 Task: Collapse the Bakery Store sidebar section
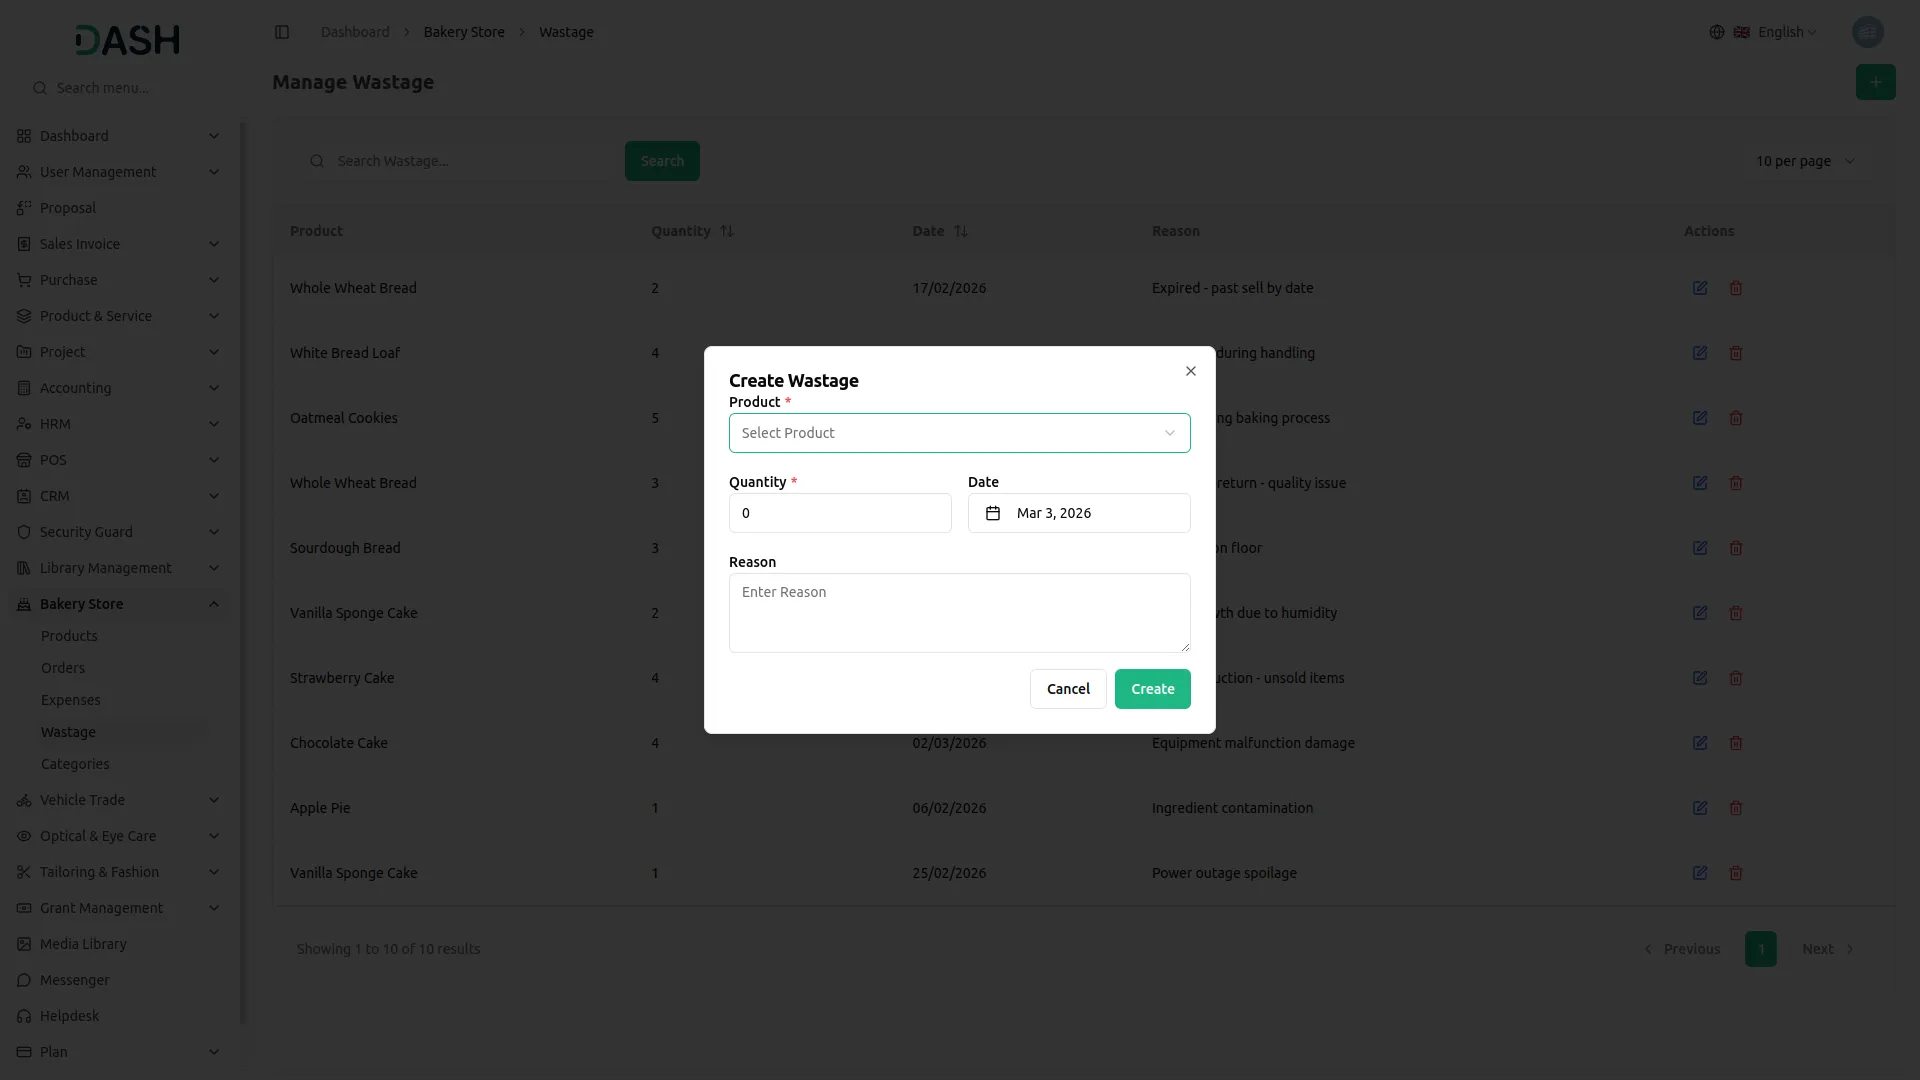tap(213, 604)
